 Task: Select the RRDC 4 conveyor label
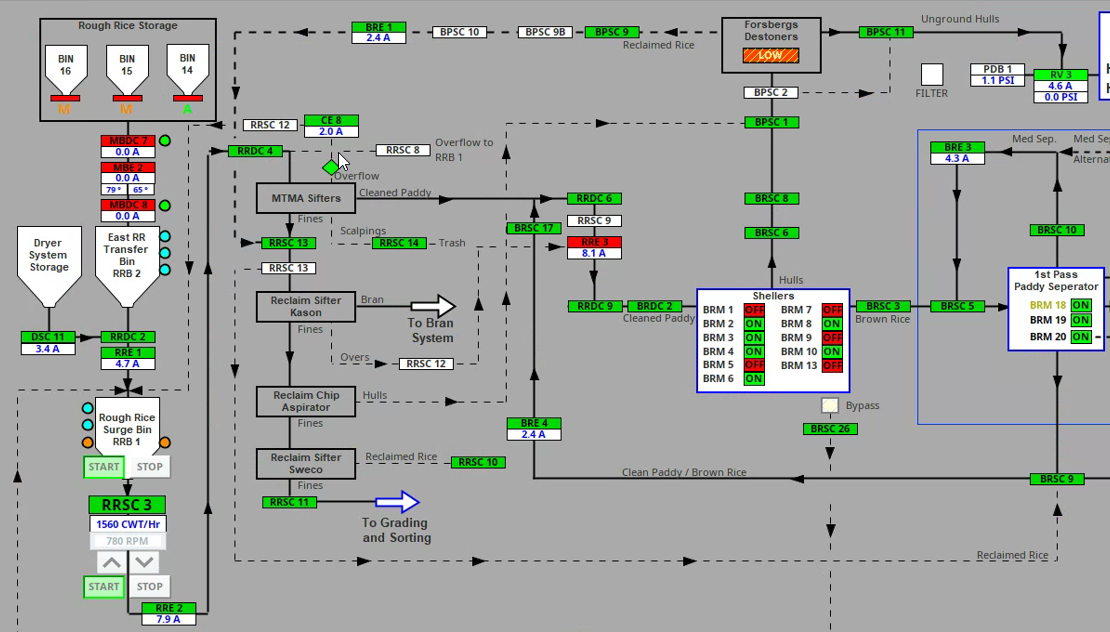(255, 151)
